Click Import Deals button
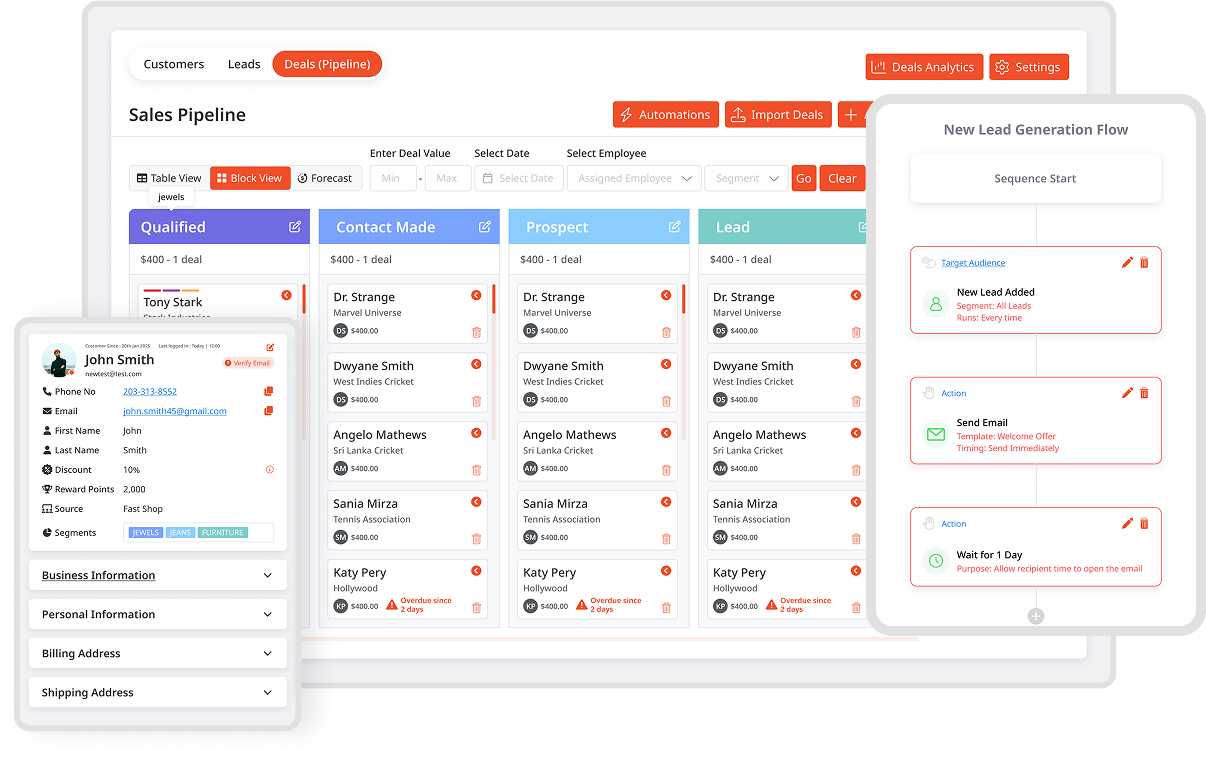Screen dimensions: 1206x758 point(778,115)
